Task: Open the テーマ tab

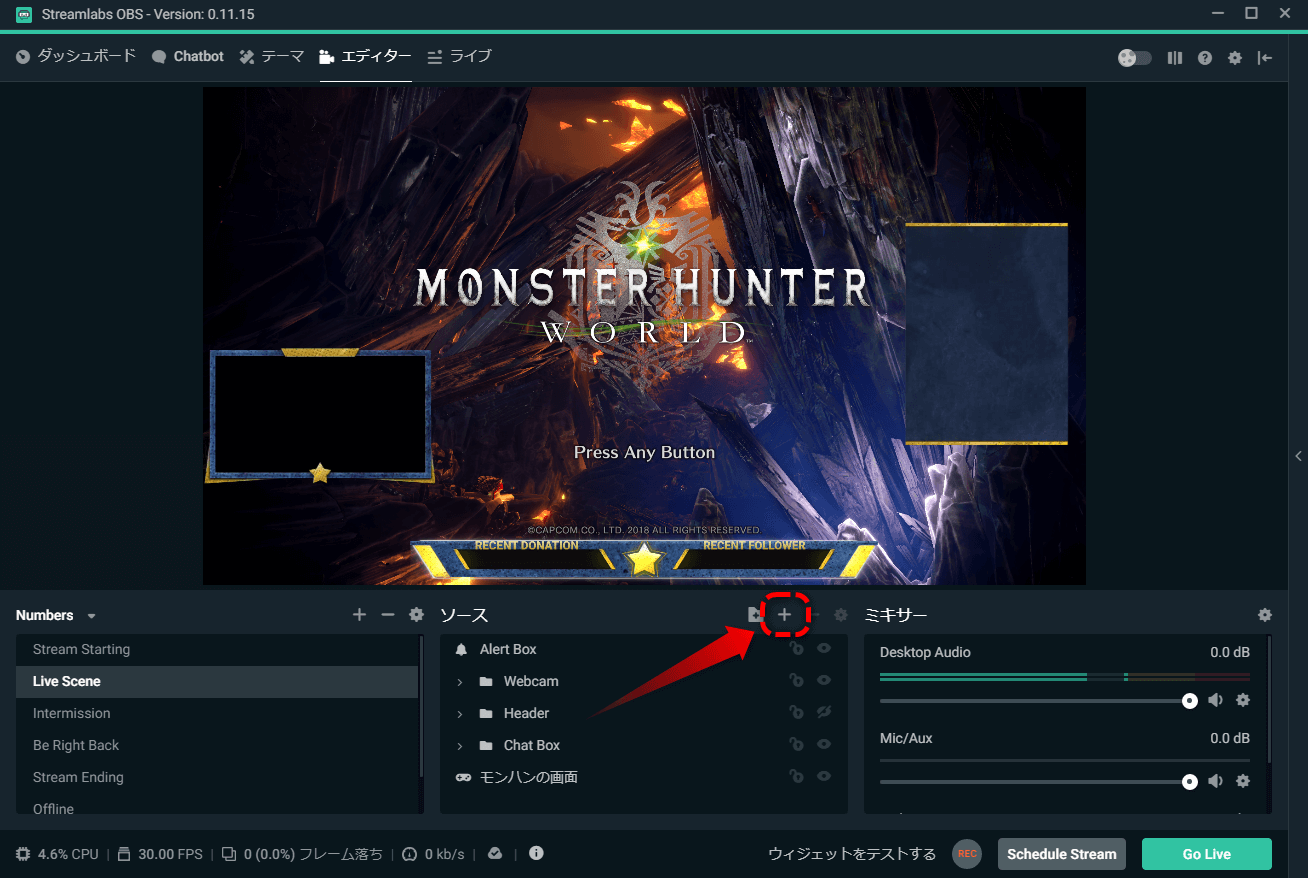Action: pyautogui.click(x=272, y=56)
